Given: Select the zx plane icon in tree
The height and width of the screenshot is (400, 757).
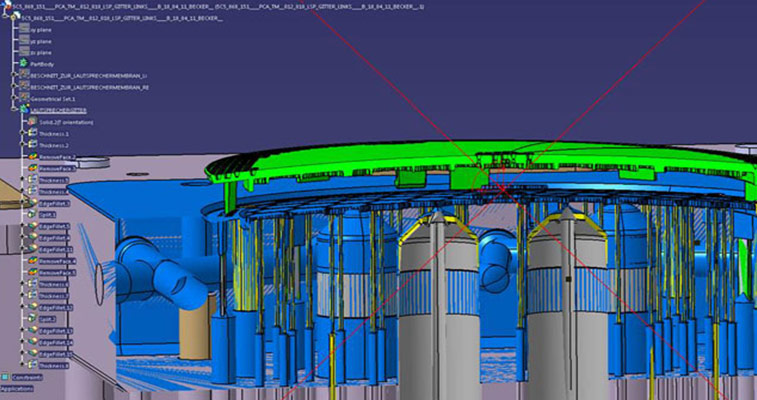Looking at the screenshot, I should pos(24,51).
